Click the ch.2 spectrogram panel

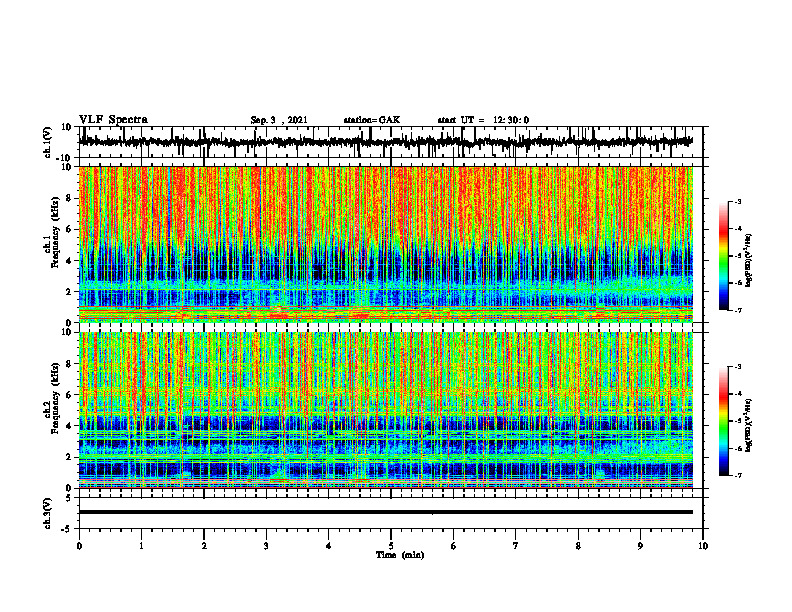[x=386, y=410]
